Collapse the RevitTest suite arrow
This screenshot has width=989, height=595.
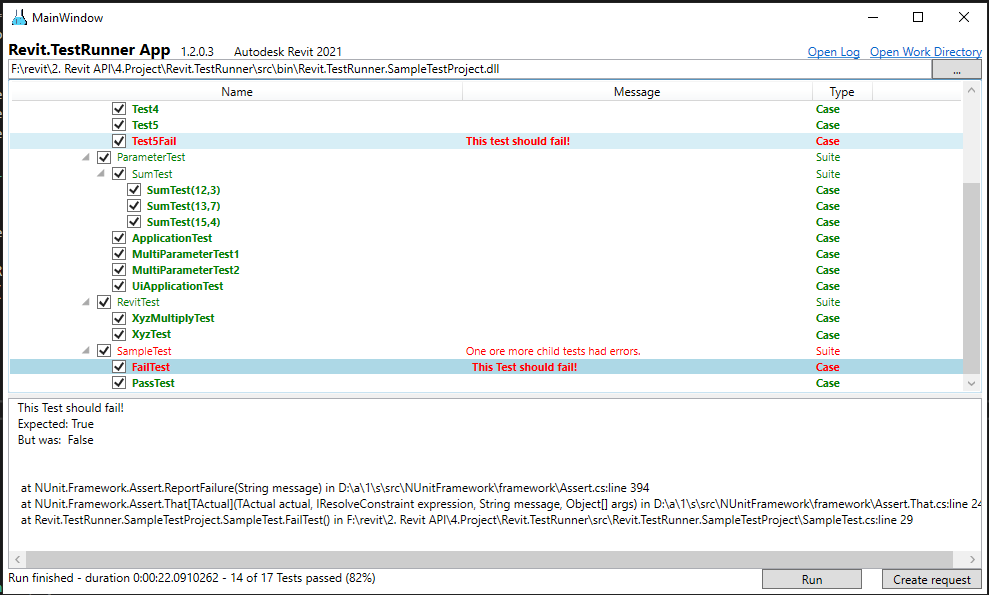87,302
